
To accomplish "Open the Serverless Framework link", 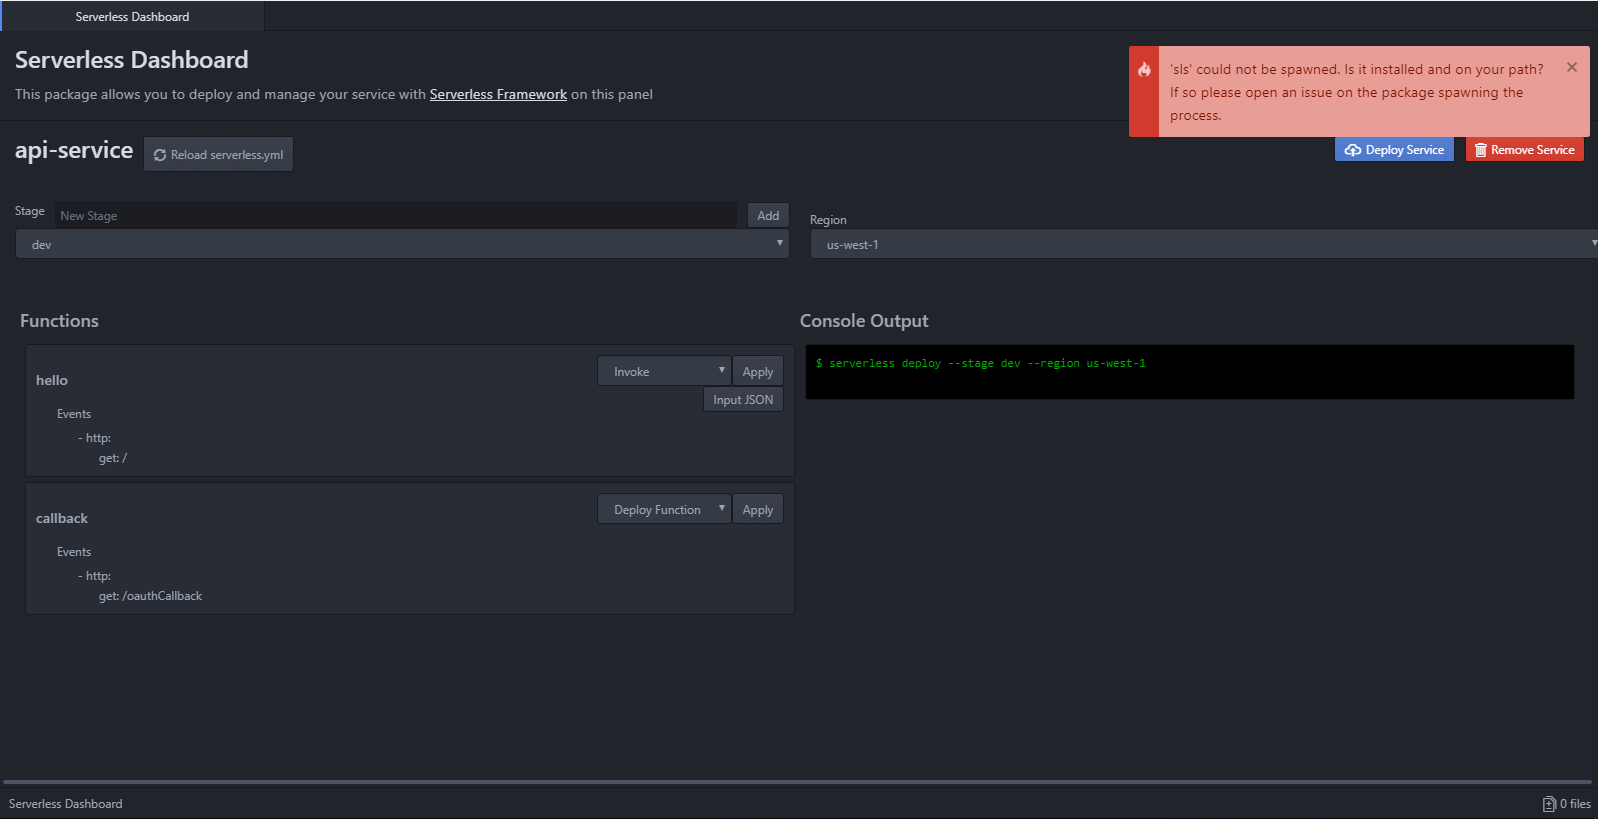I will pos(498,94).
